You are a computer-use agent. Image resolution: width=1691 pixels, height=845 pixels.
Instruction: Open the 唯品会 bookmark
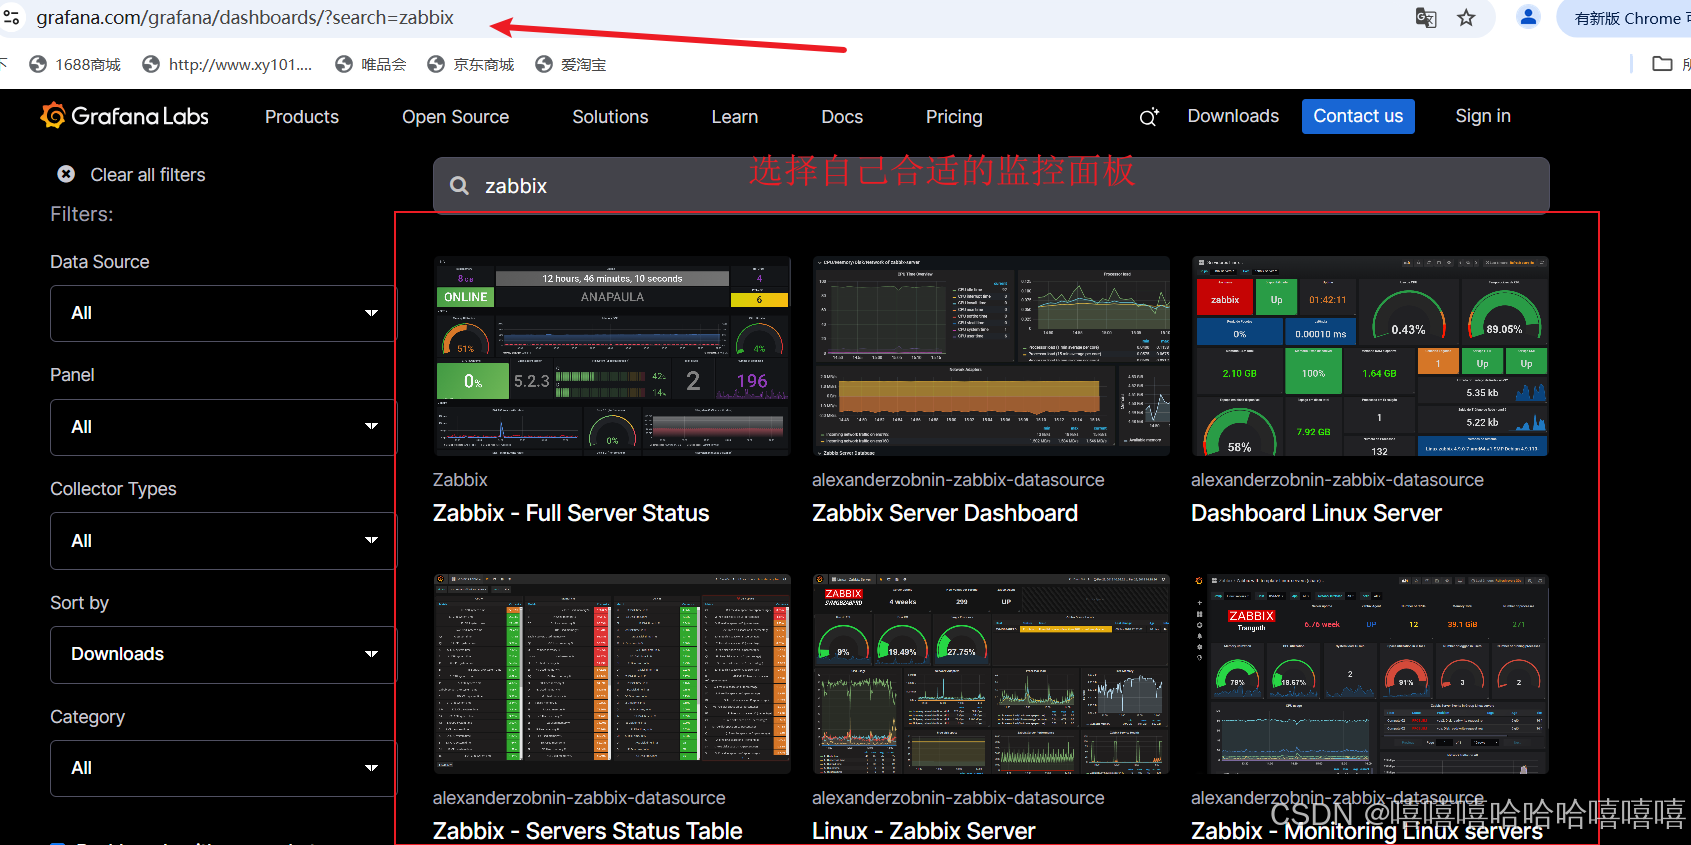[371, 64]
